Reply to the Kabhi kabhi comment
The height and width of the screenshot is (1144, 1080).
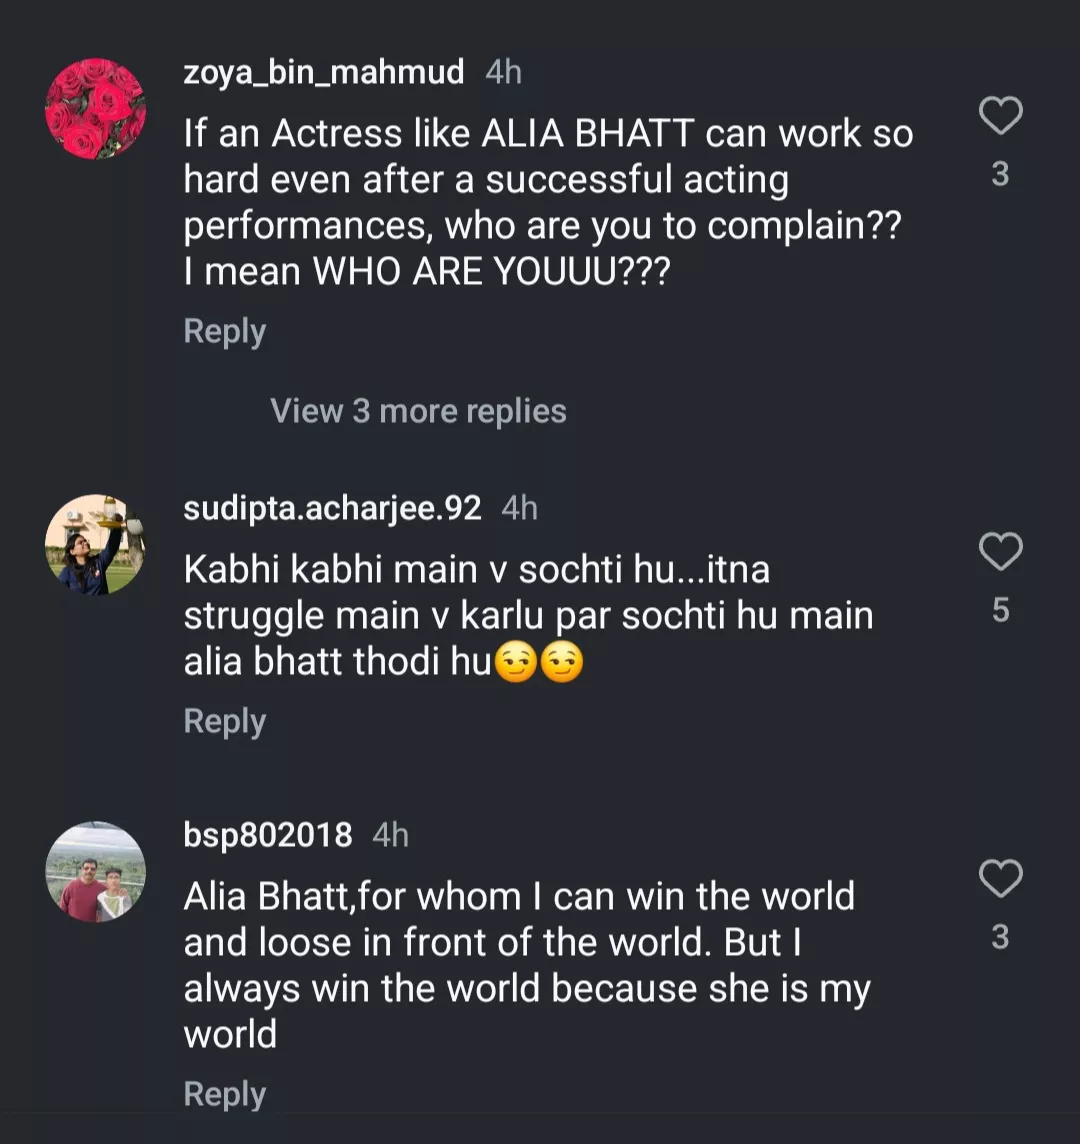tap(224, 721)
